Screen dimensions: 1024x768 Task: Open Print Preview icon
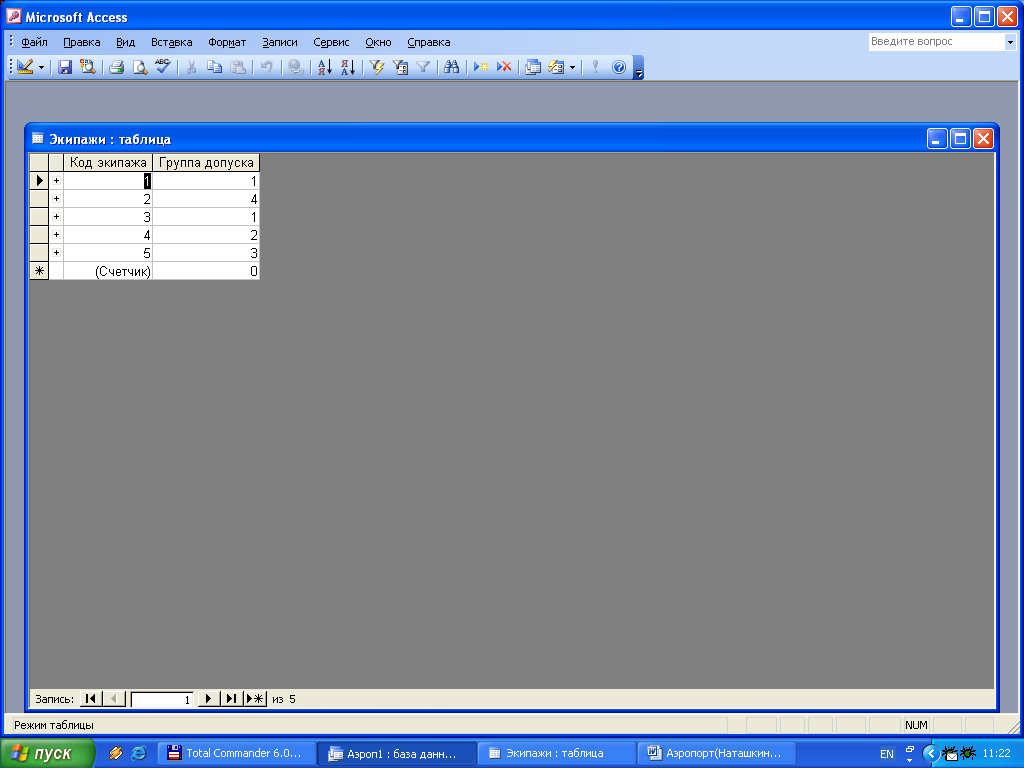[x=140, y=67]
